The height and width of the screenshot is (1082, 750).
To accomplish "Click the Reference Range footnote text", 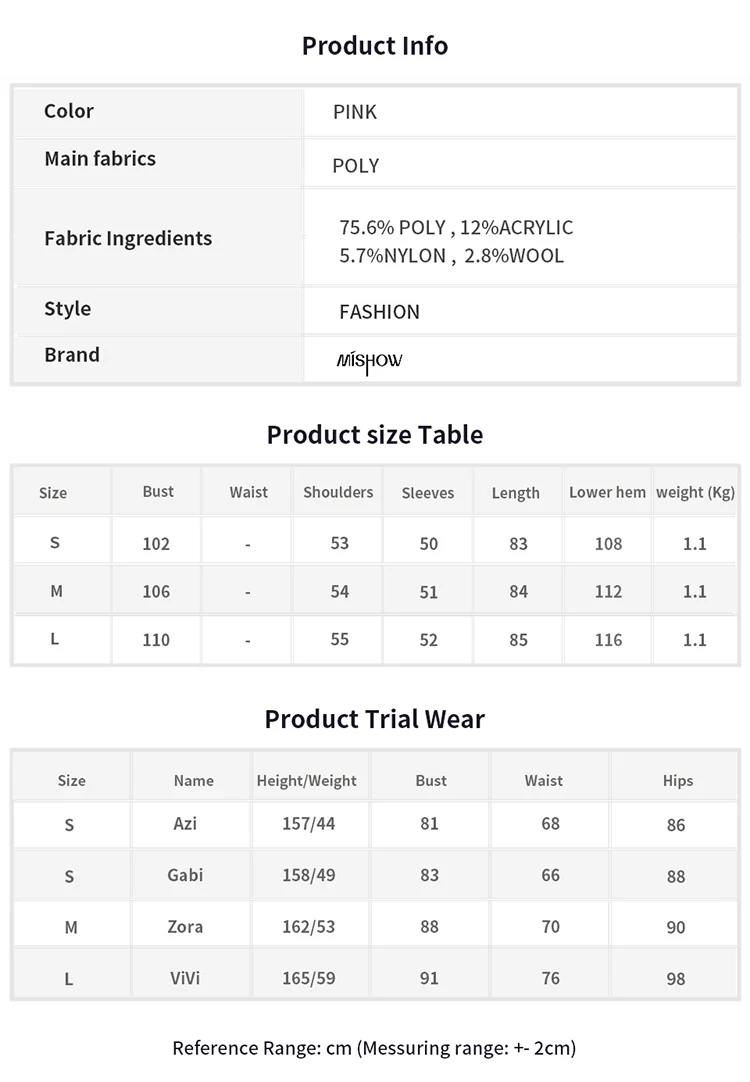I will click(x=374, y=1047).
